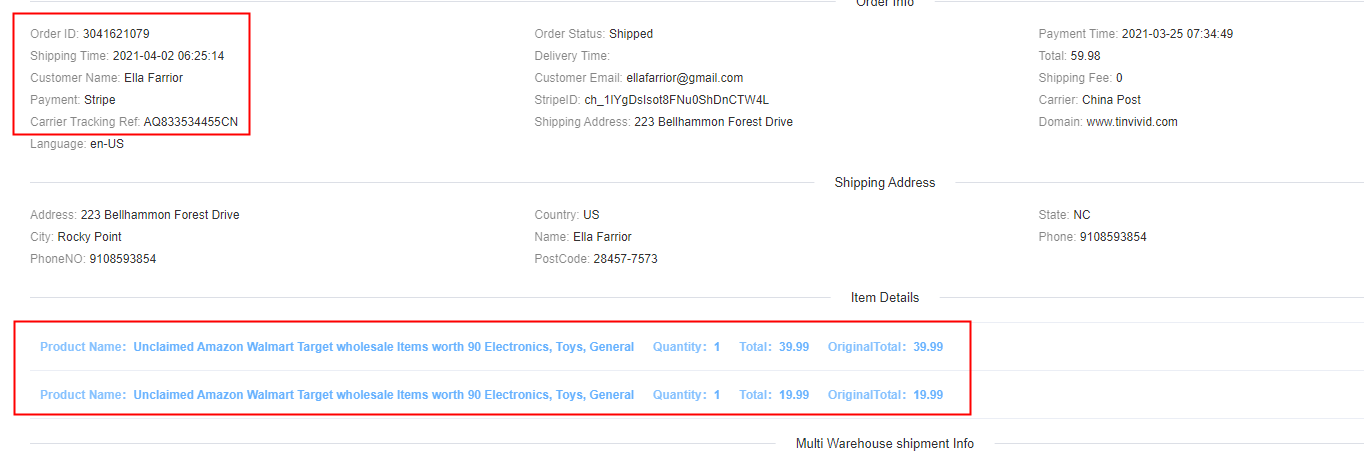Viewport: 1364px width, 465px height.
Task: Click the Stripe payment method value
Action: [x=100, y=100]
